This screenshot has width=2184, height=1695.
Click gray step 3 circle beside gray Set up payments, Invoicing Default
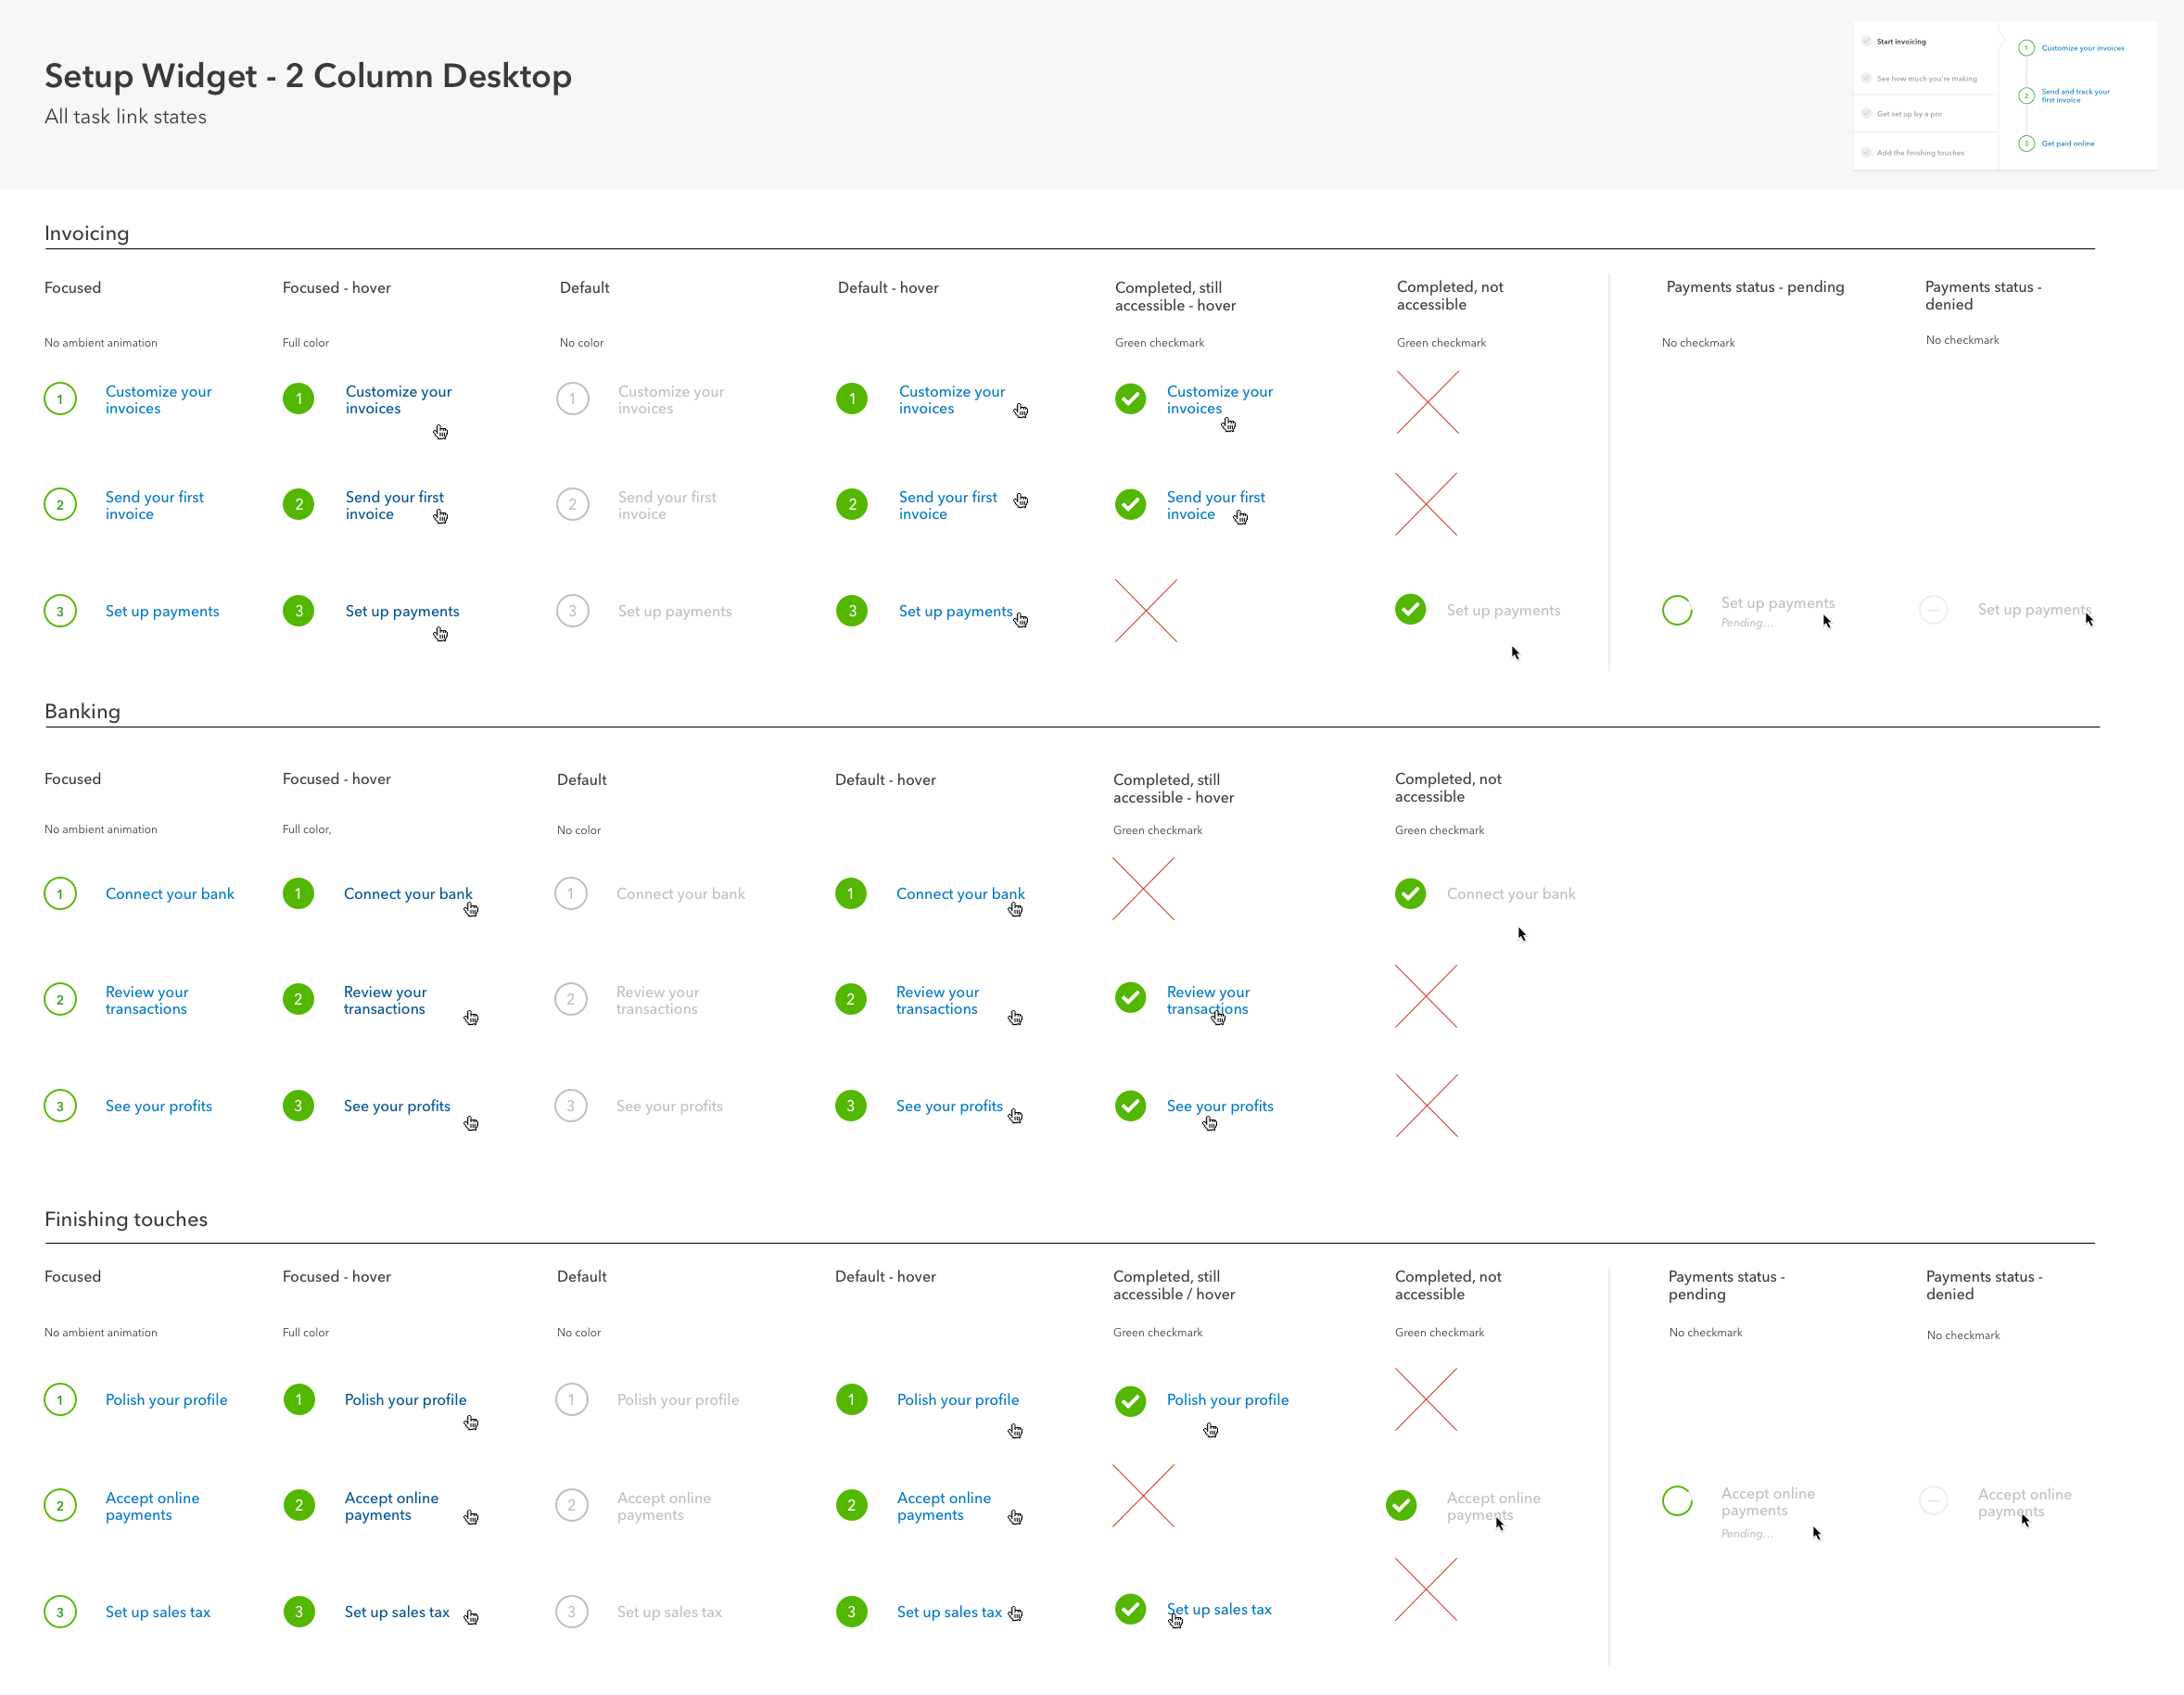coord(572,610)
